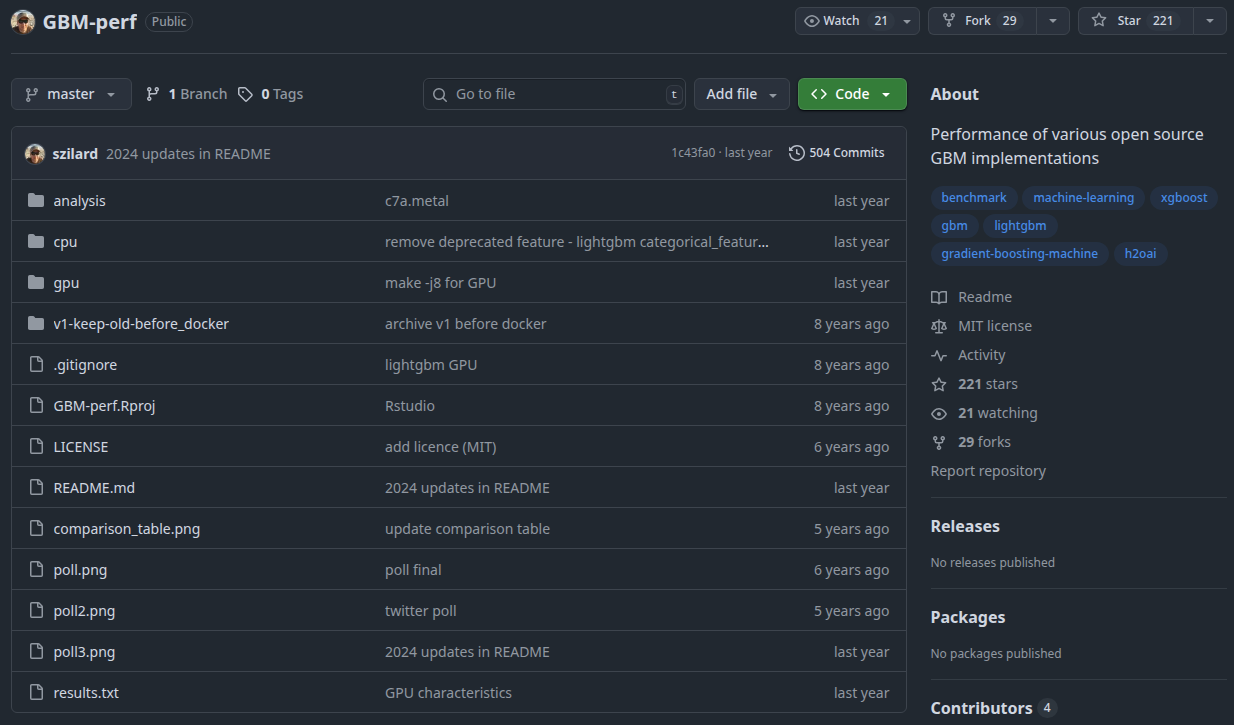Open the v1-keep-old-before_docker folder
The width and height of the screenshot is (1234, 725).
pyautogui.click(x=141, y=324)
